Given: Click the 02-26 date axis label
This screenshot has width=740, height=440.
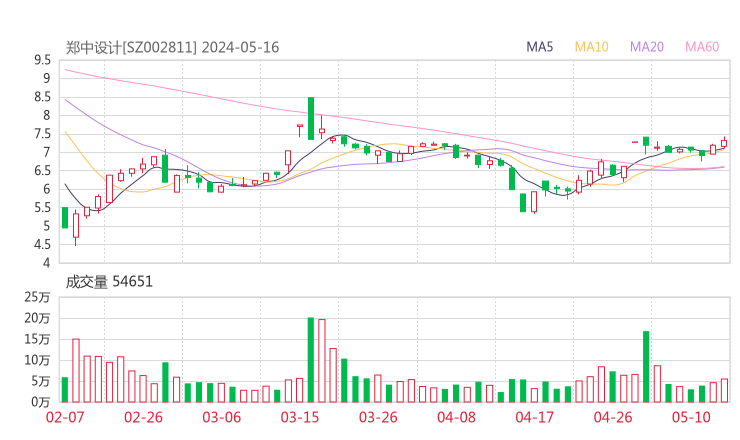Looking at the screenshot, I should pos(143,417).
